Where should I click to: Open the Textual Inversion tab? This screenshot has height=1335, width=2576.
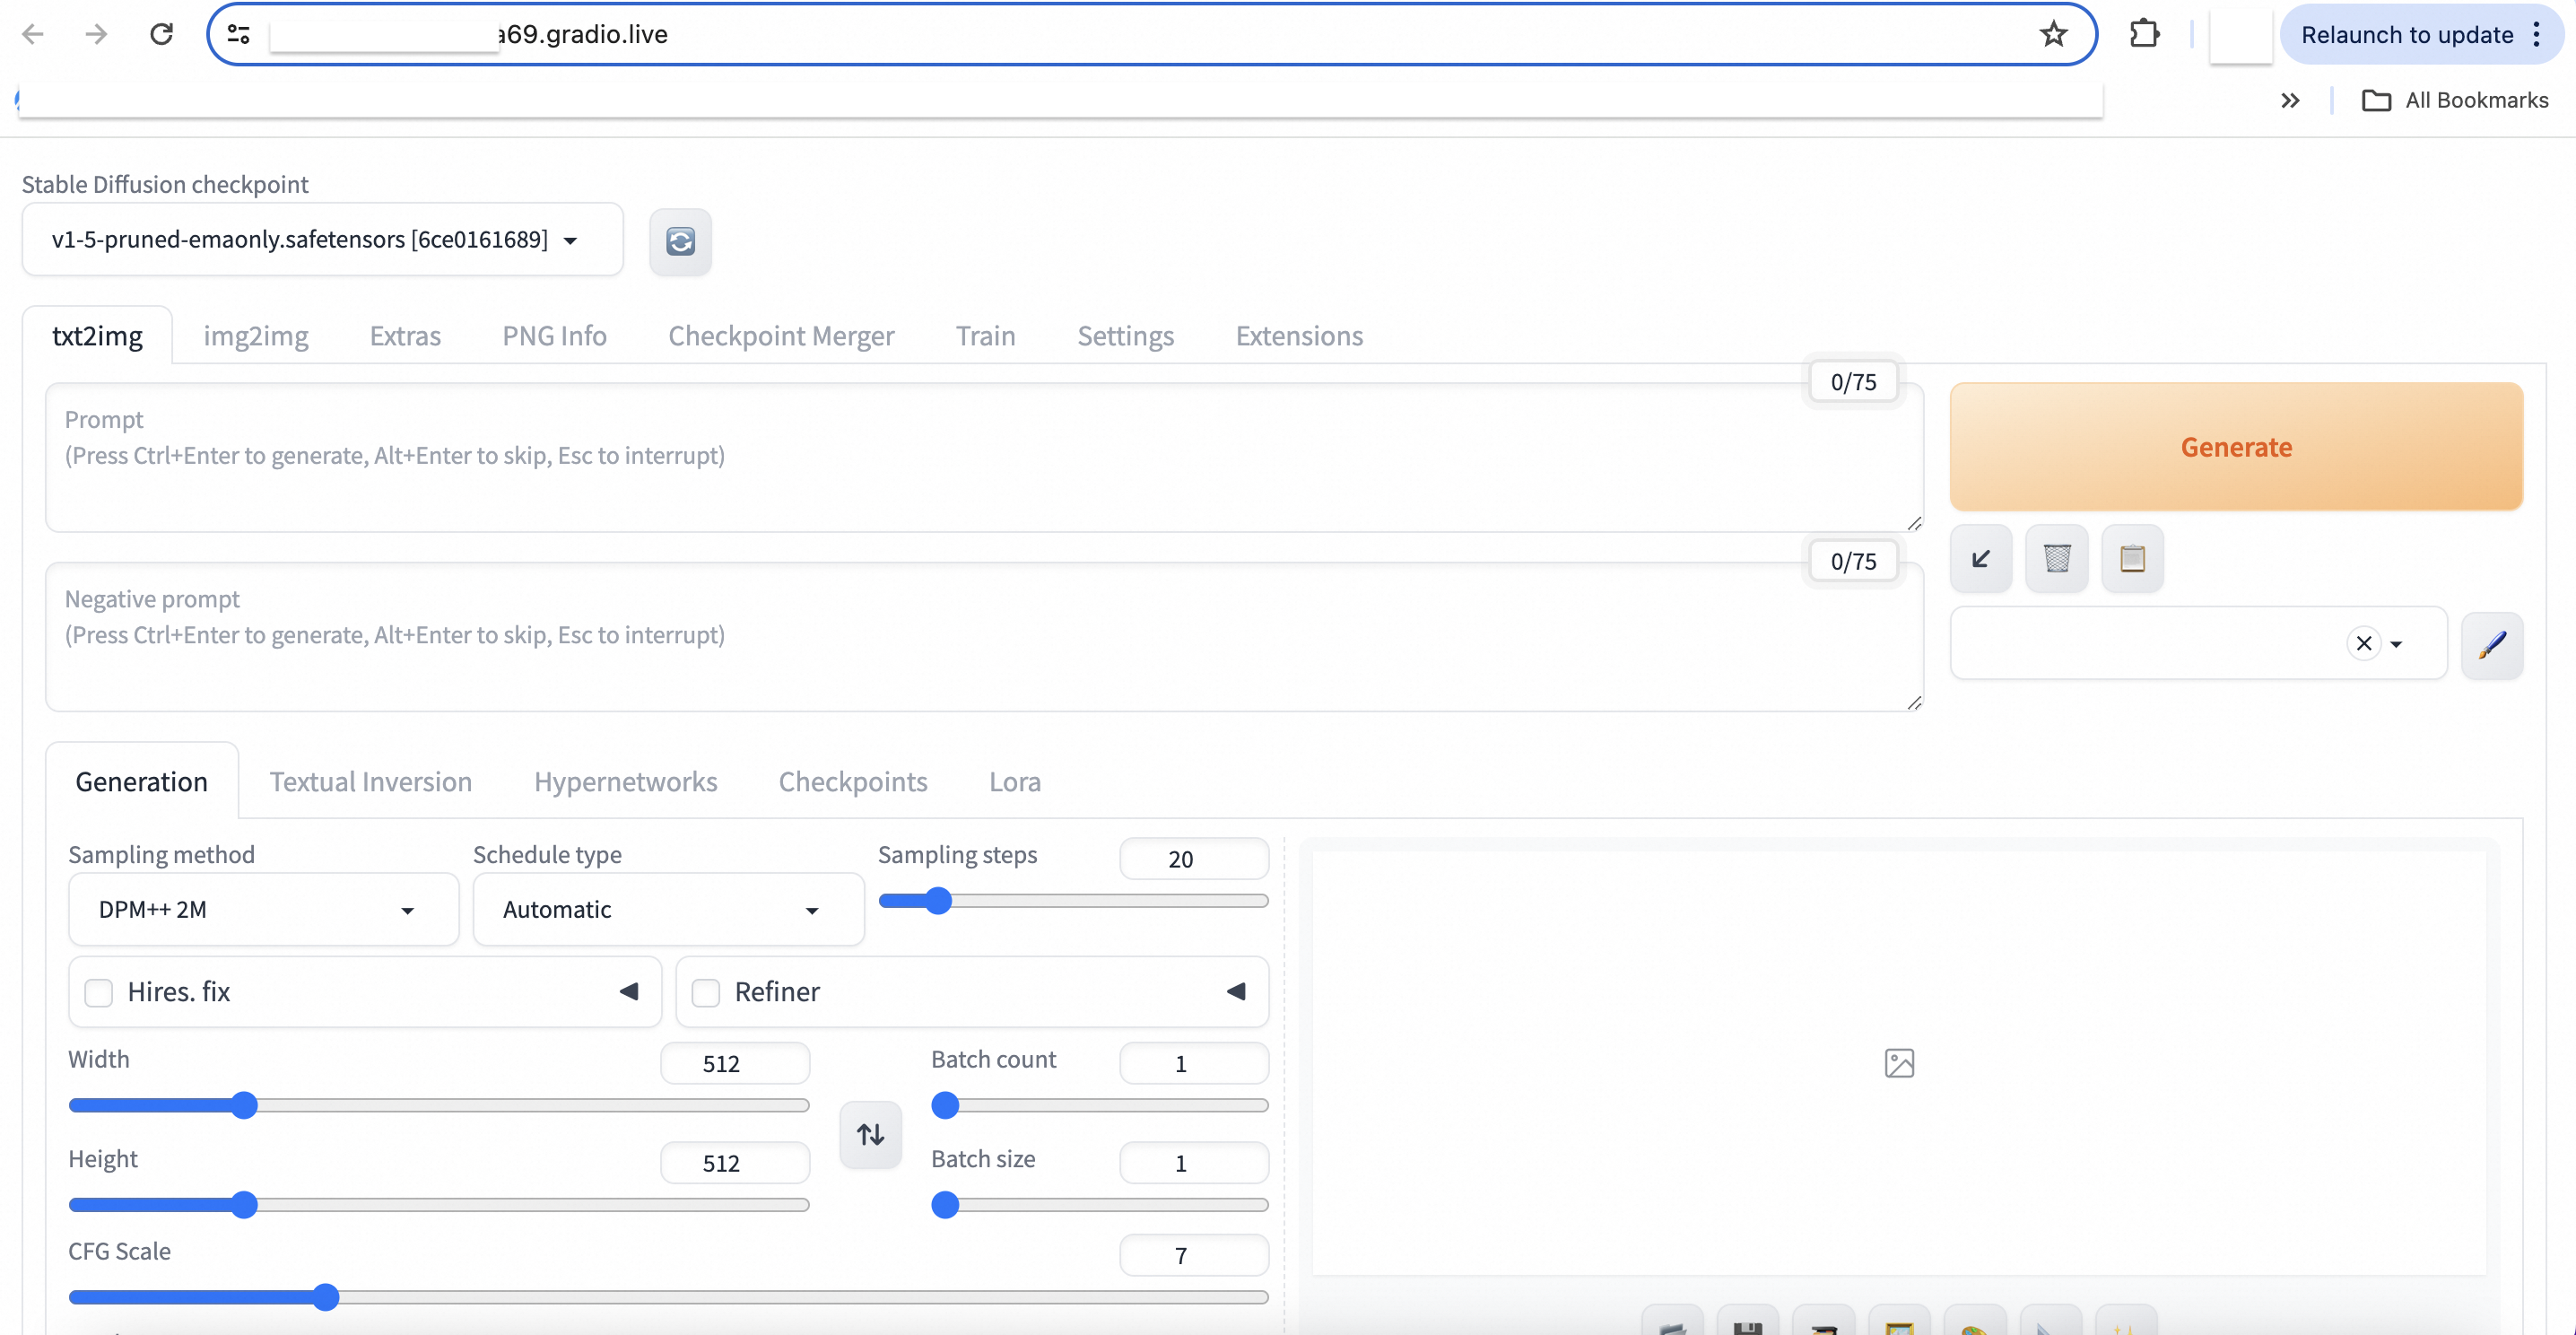coord(370,782)
